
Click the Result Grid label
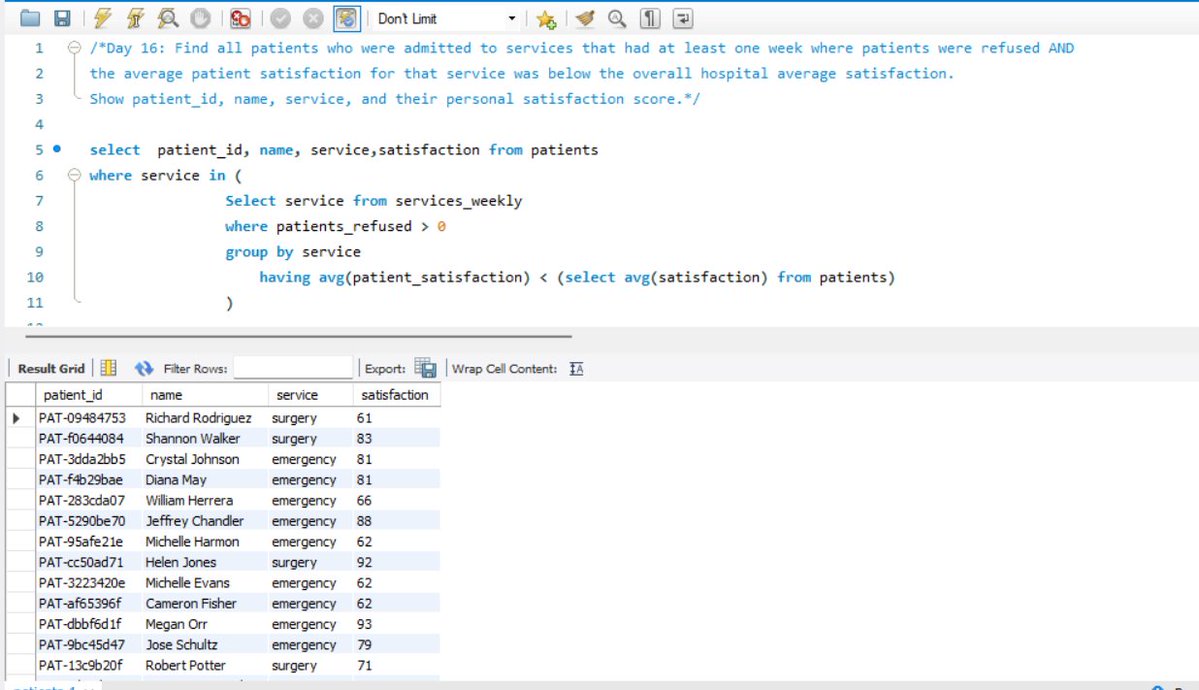(x=51, y=369)
